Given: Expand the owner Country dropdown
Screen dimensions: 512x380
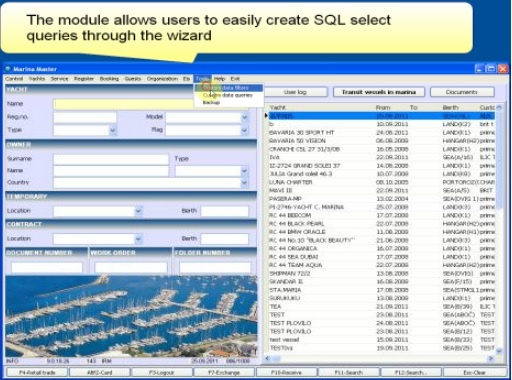Looking at the screenshot, I should [245, 183].
